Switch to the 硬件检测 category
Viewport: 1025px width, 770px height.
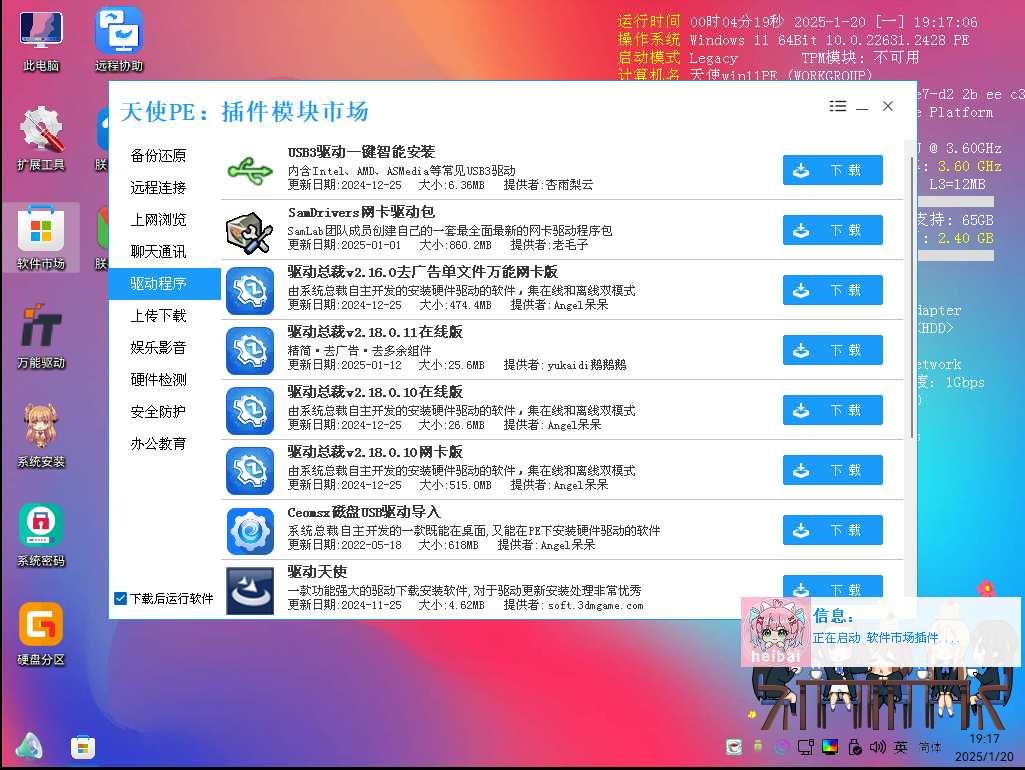coord(158,380)
